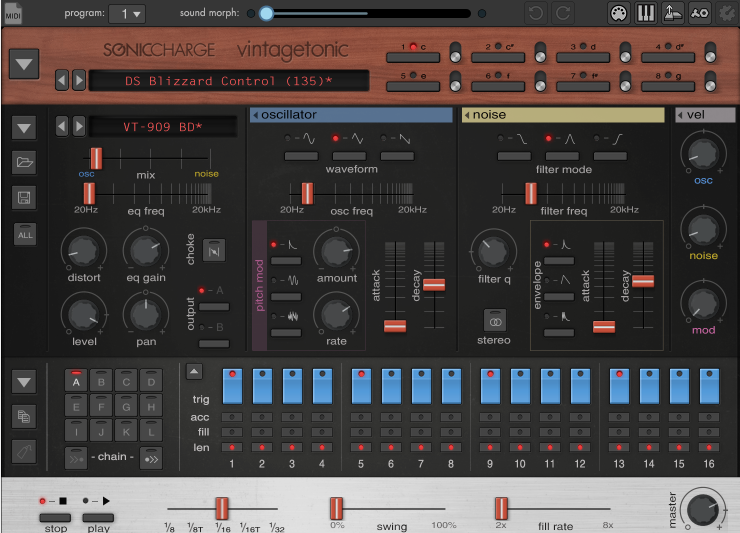Collapse the vel section header
740x533 pixels.
(705, 115)
